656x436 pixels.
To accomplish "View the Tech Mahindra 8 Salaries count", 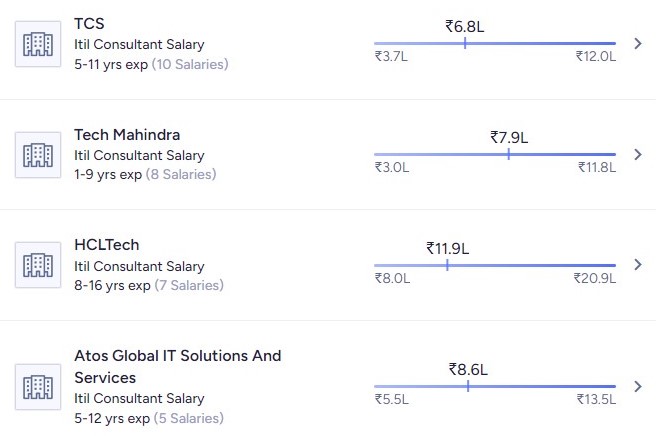I will pyautogui.click(x=181, y=175).
